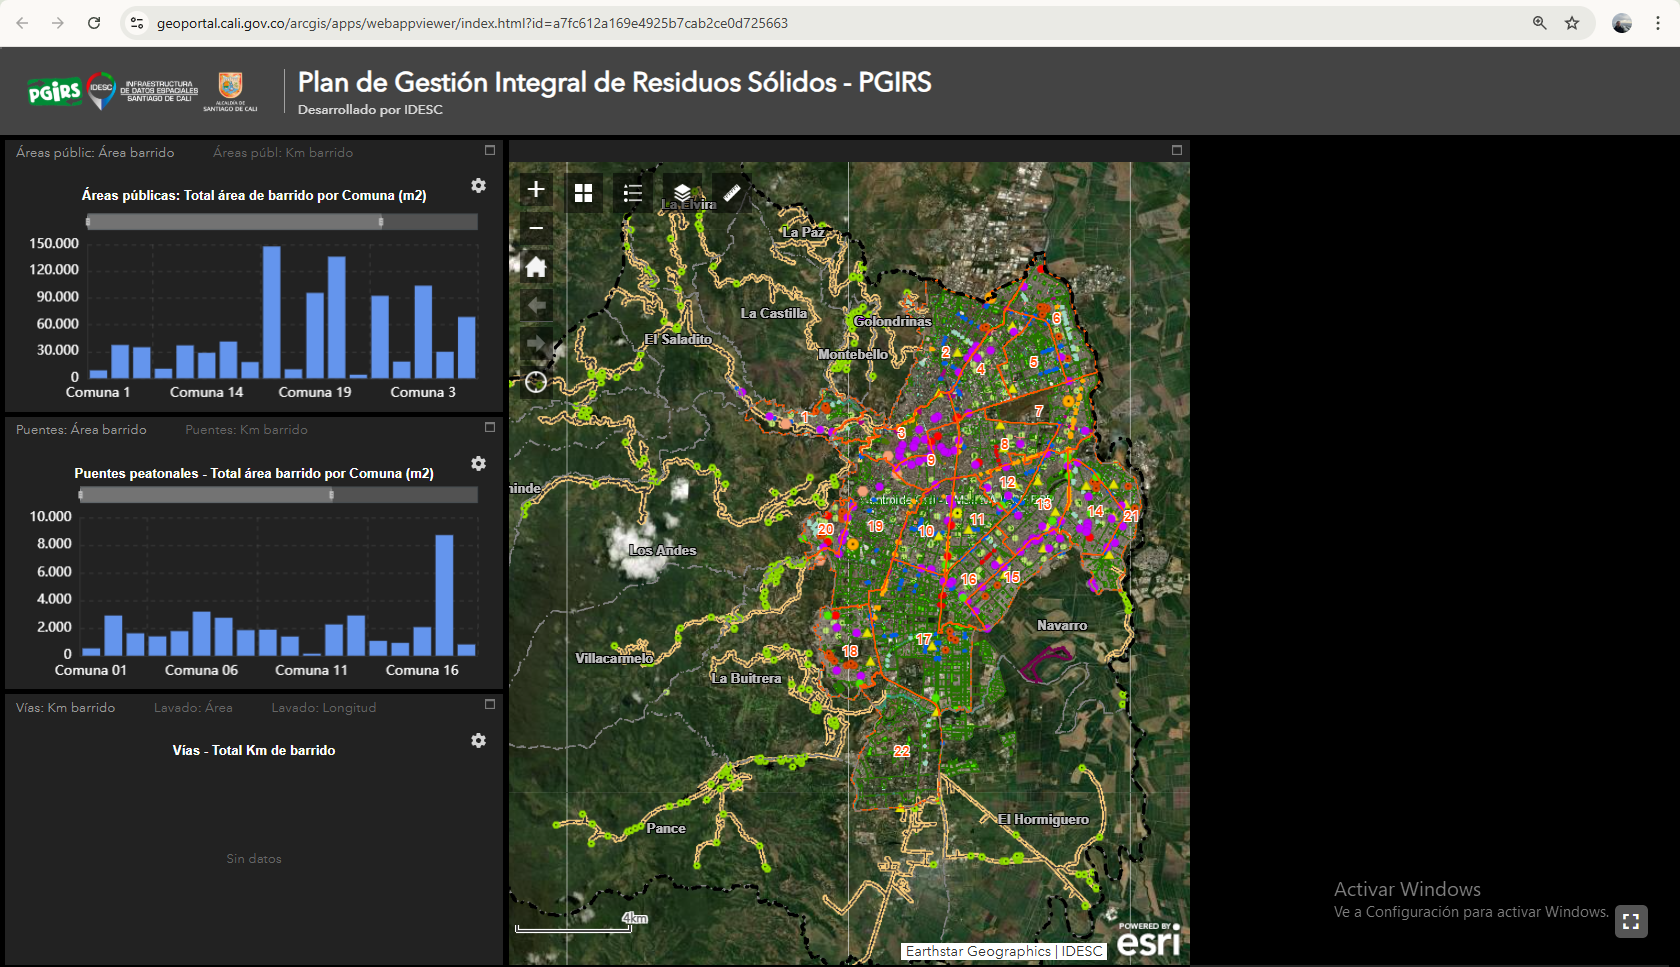The image size is (1680, 967).
Task: Go to previous map extent
Action: click(536, 305)
